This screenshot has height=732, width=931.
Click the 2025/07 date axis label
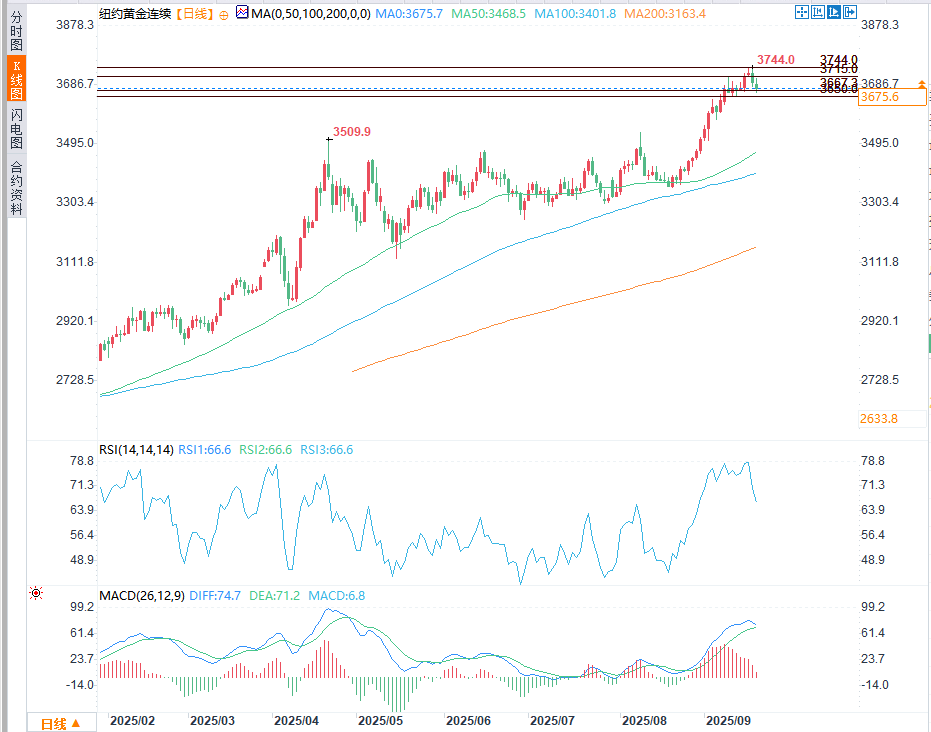click(x=552, y=721)
